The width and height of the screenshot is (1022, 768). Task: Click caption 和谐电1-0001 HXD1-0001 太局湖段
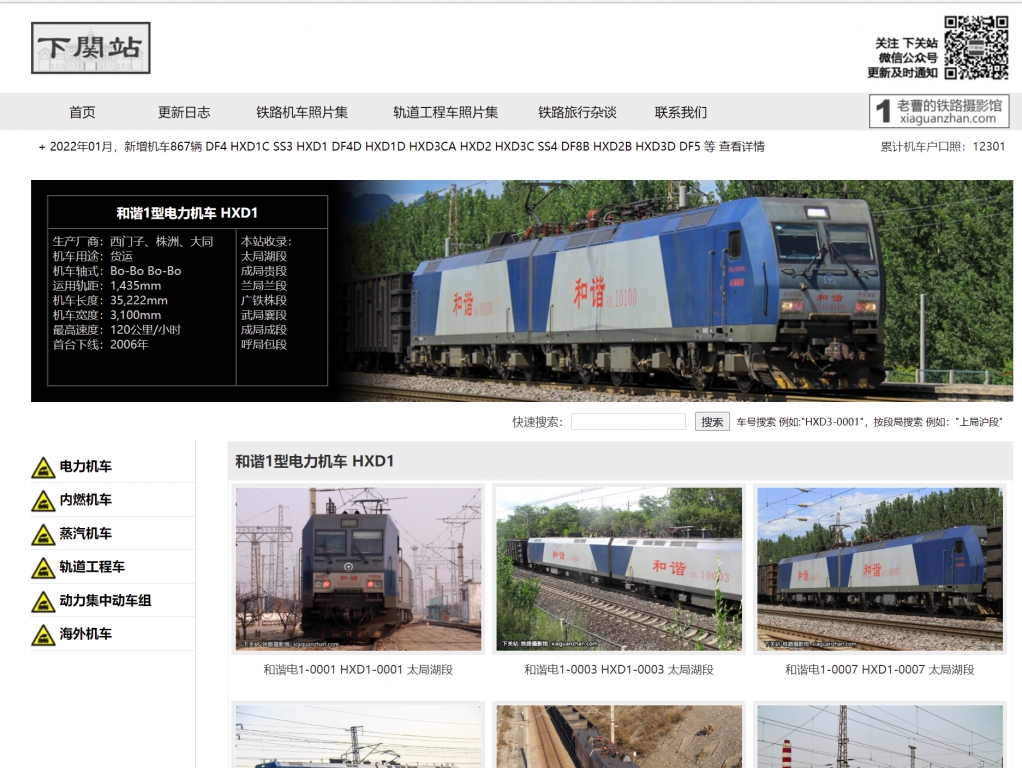[358, 670]
